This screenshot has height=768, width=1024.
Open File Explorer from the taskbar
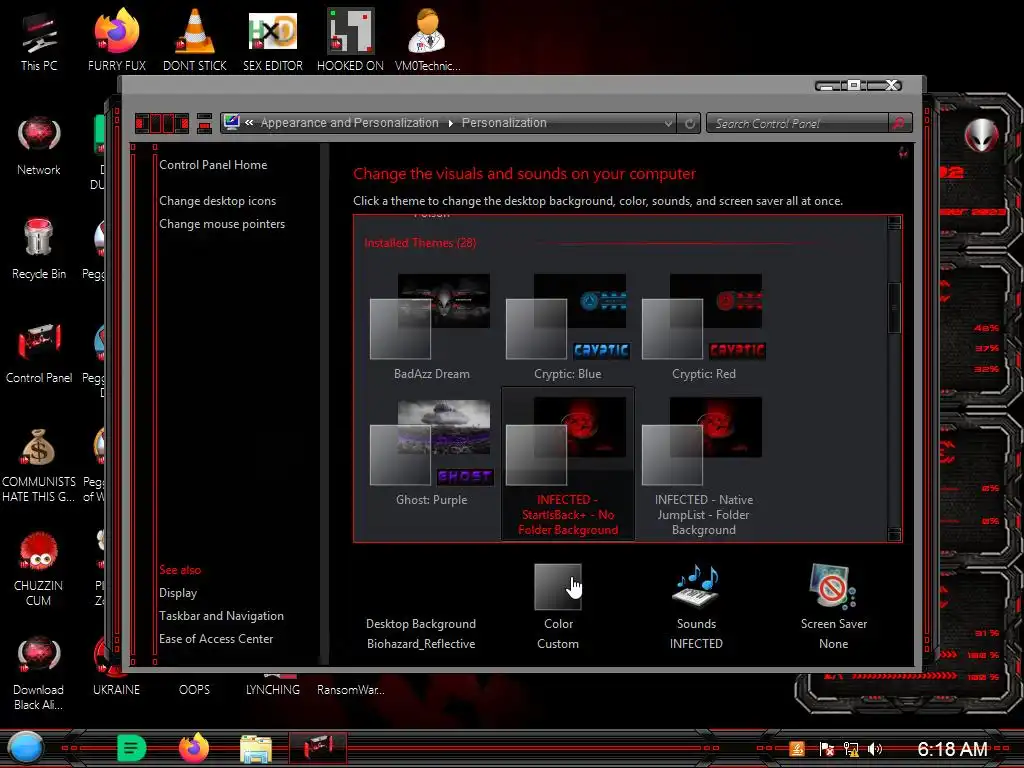point(255,748)
